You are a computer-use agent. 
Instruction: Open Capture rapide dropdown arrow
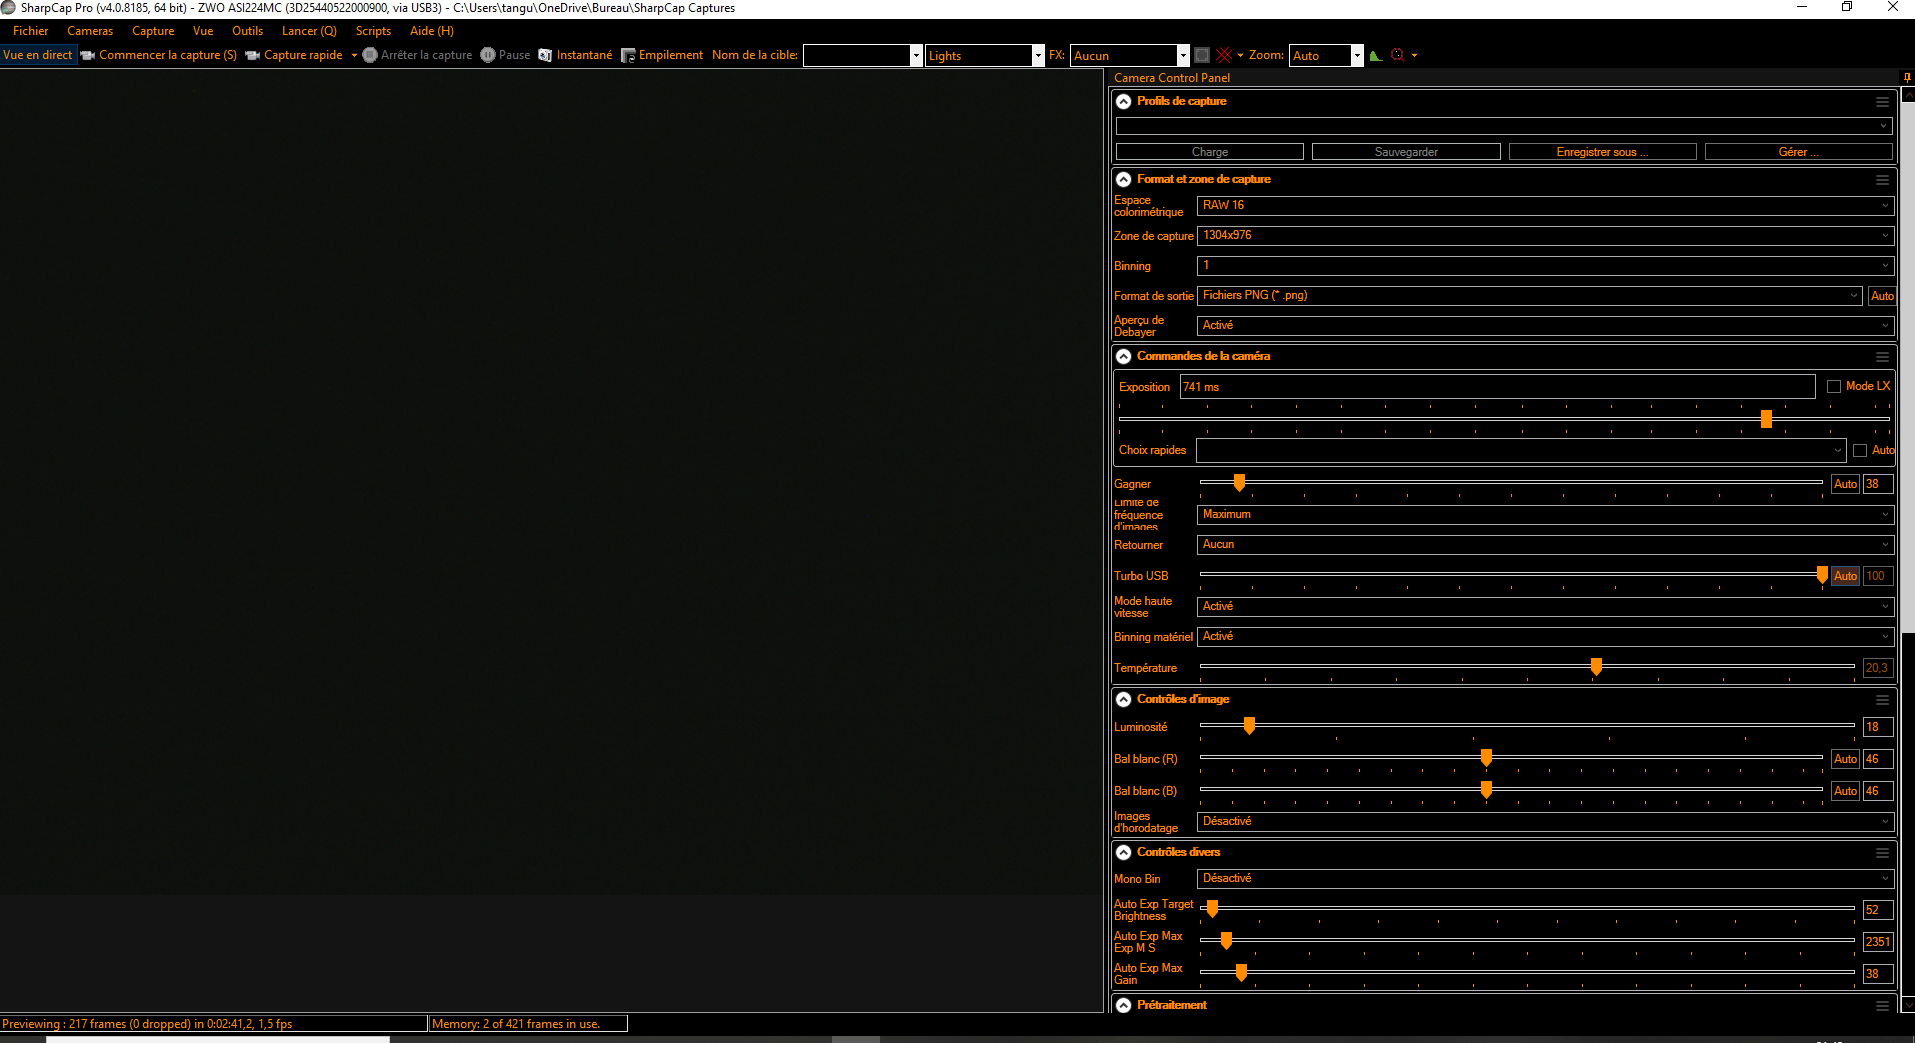pyautogui.click(x=354, y=56)
